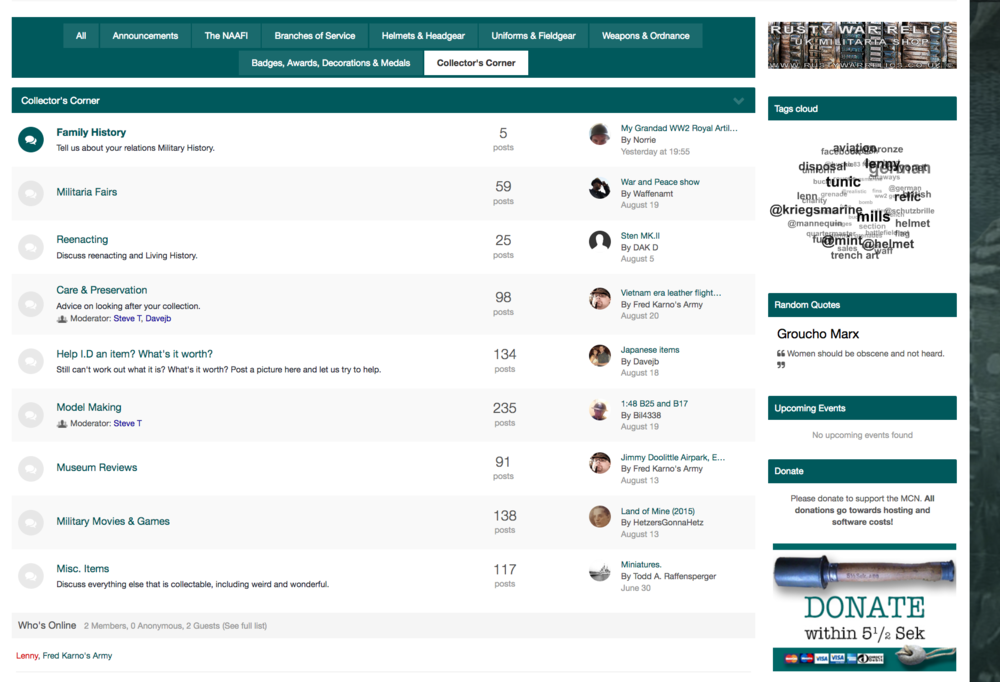The image size is (1000, 682).
Task: Click Lenny in the Who's Online list
Action: (26, 655)
